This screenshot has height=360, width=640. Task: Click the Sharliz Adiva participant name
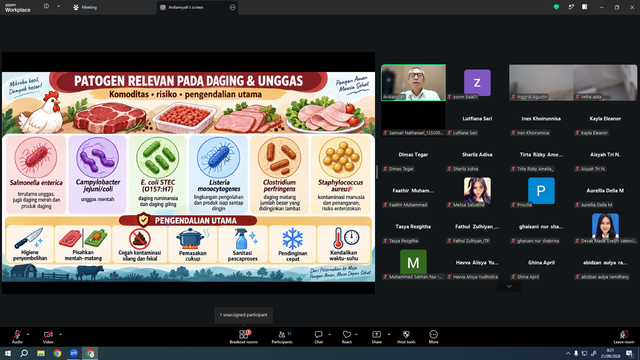(x=477, y=155)
